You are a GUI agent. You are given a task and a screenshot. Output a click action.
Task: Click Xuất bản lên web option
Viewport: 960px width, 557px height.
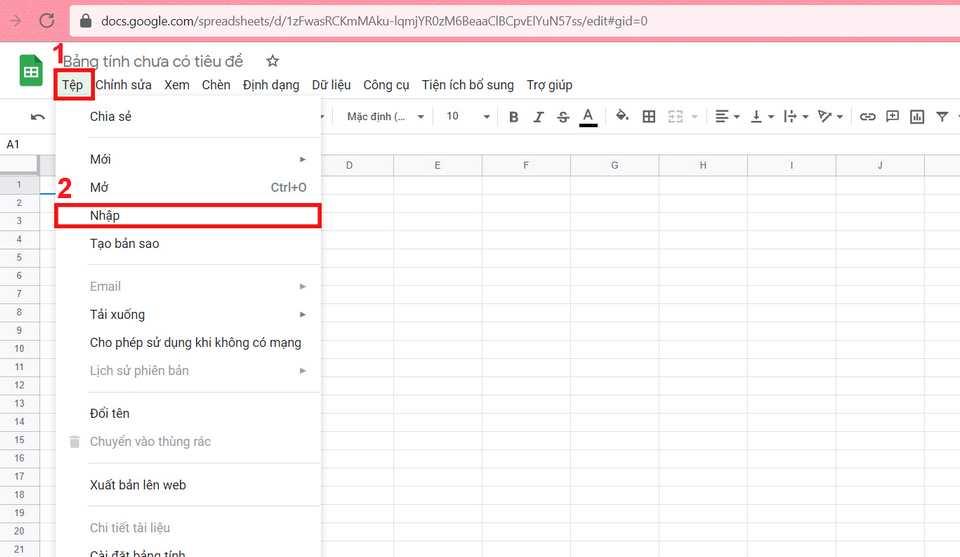coord(138,485)
